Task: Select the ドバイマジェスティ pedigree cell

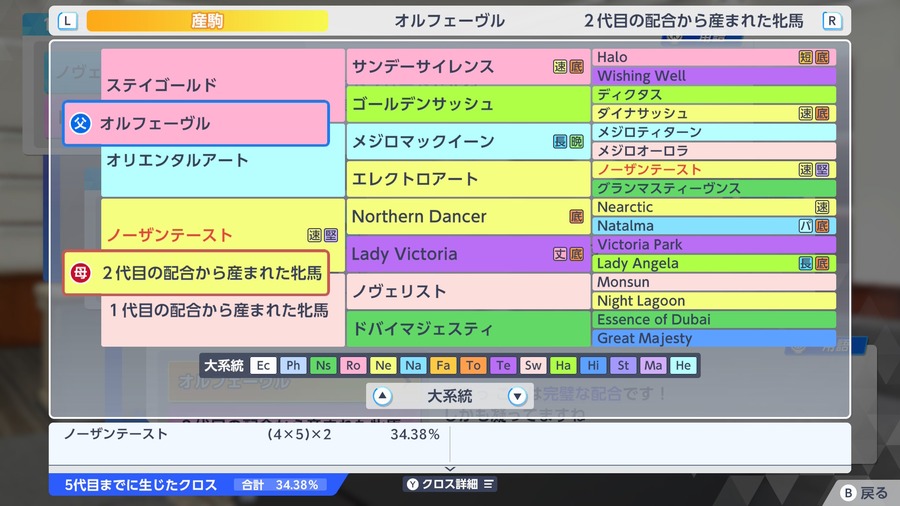Action: pyautogui.click(x=468, y=329)
